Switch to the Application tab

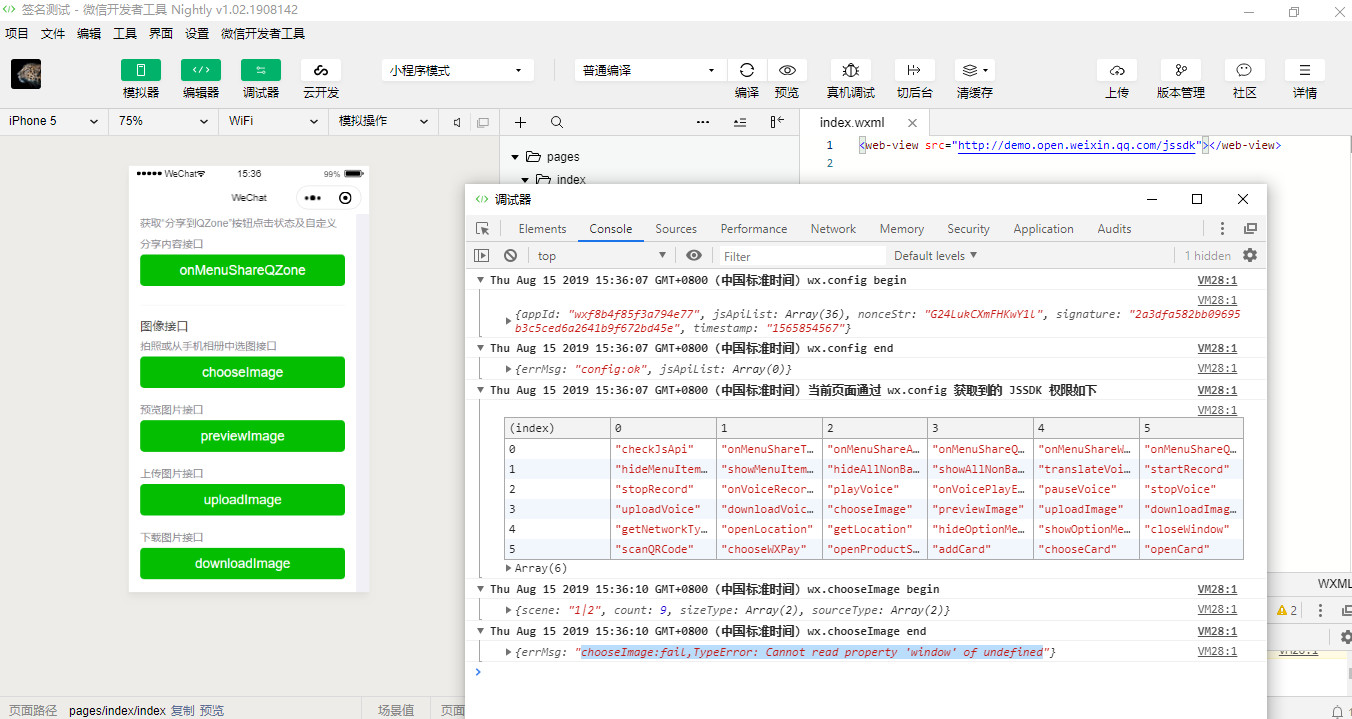pos(1043,229)
